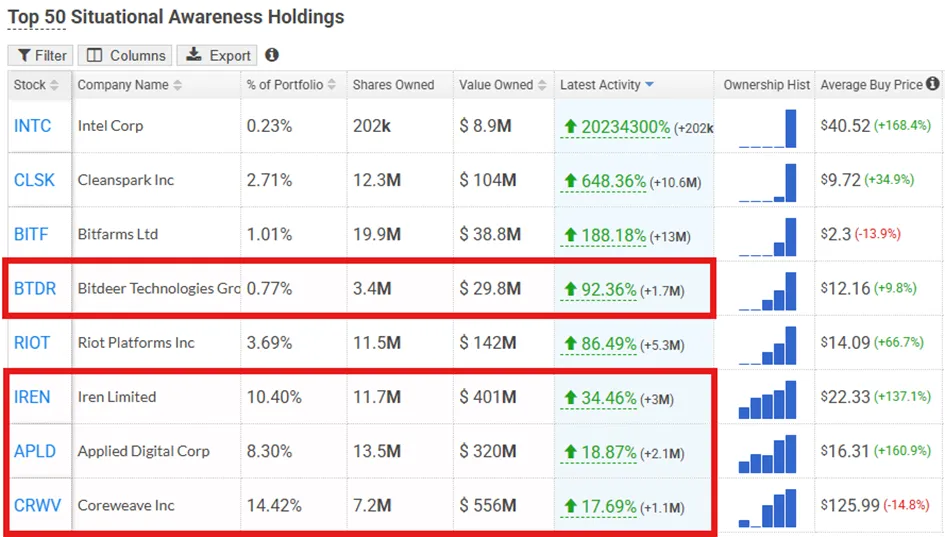Screen dimensions: 945x537
Task: Click info icon next to Average Buy Price
Action: (x=932, y=84)
